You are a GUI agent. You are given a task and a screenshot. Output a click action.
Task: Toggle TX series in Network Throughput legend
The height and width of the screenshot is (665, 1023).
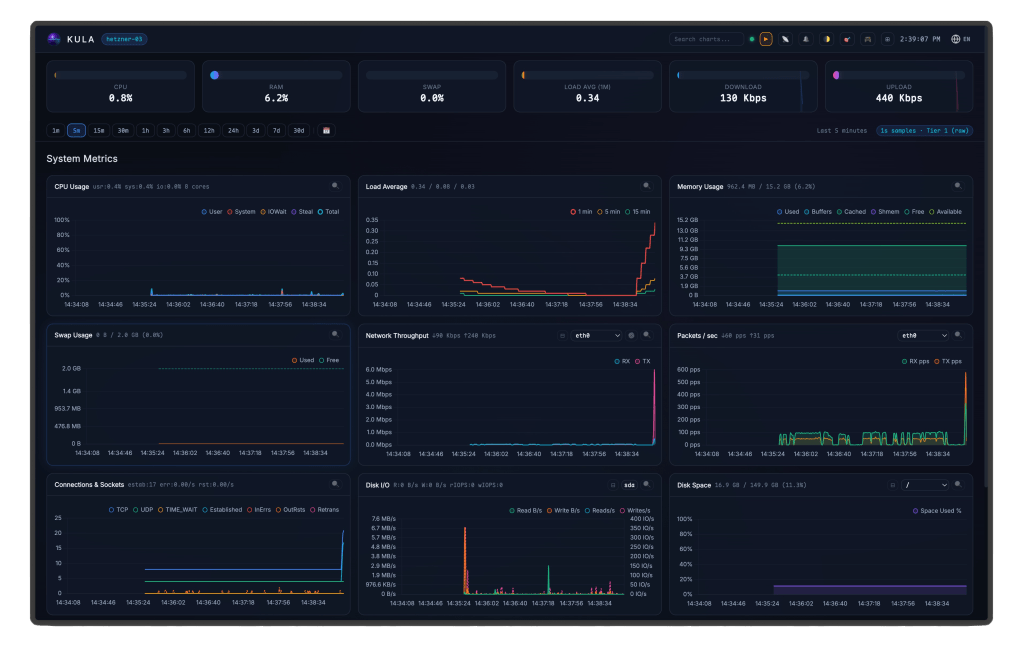642,361
